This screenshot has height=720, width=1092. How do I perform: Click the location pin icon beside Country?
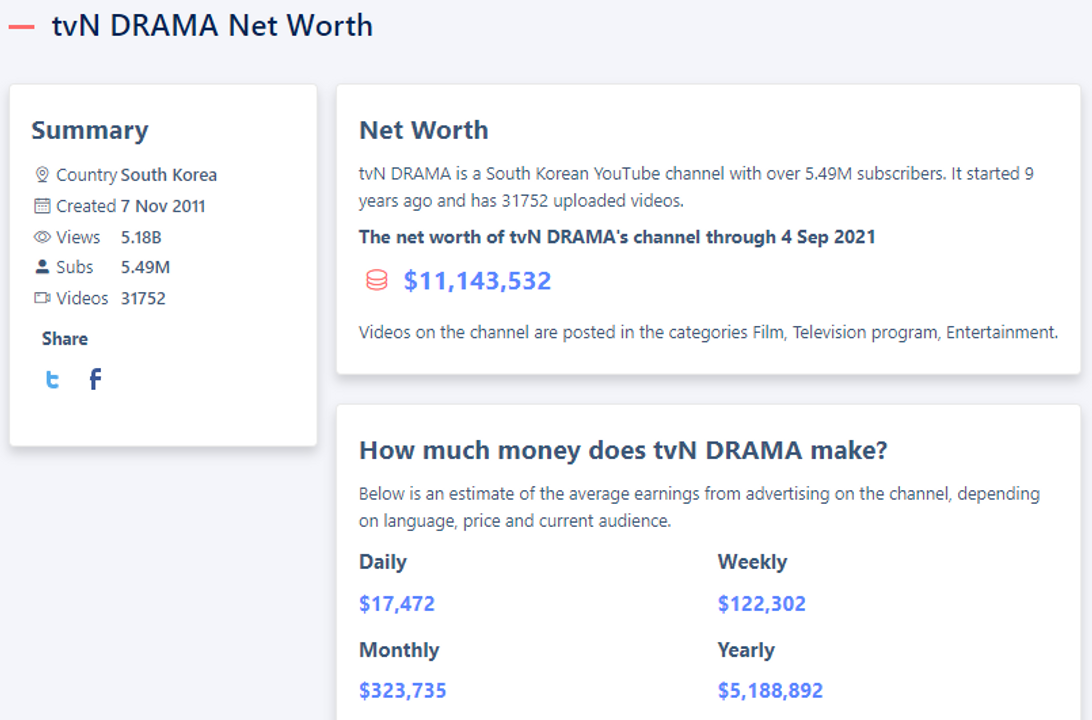(42, 173)
